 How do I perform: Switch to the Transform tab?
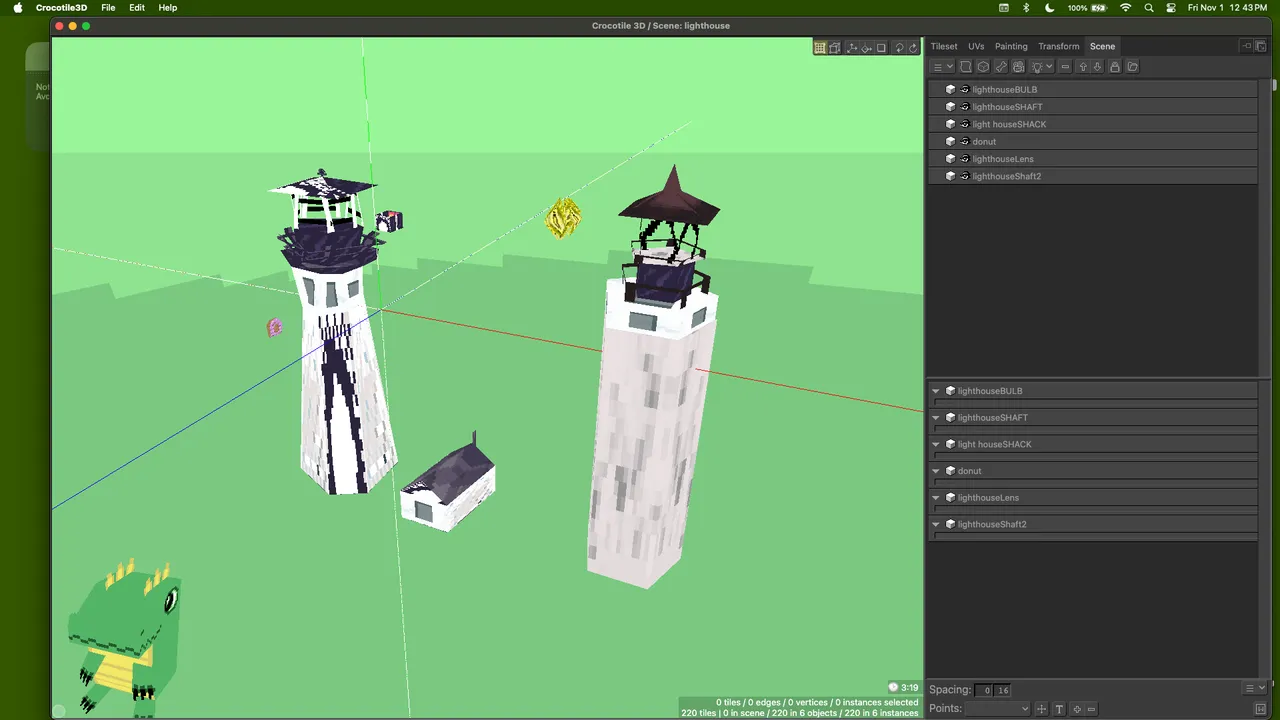tap(1059, 46)
